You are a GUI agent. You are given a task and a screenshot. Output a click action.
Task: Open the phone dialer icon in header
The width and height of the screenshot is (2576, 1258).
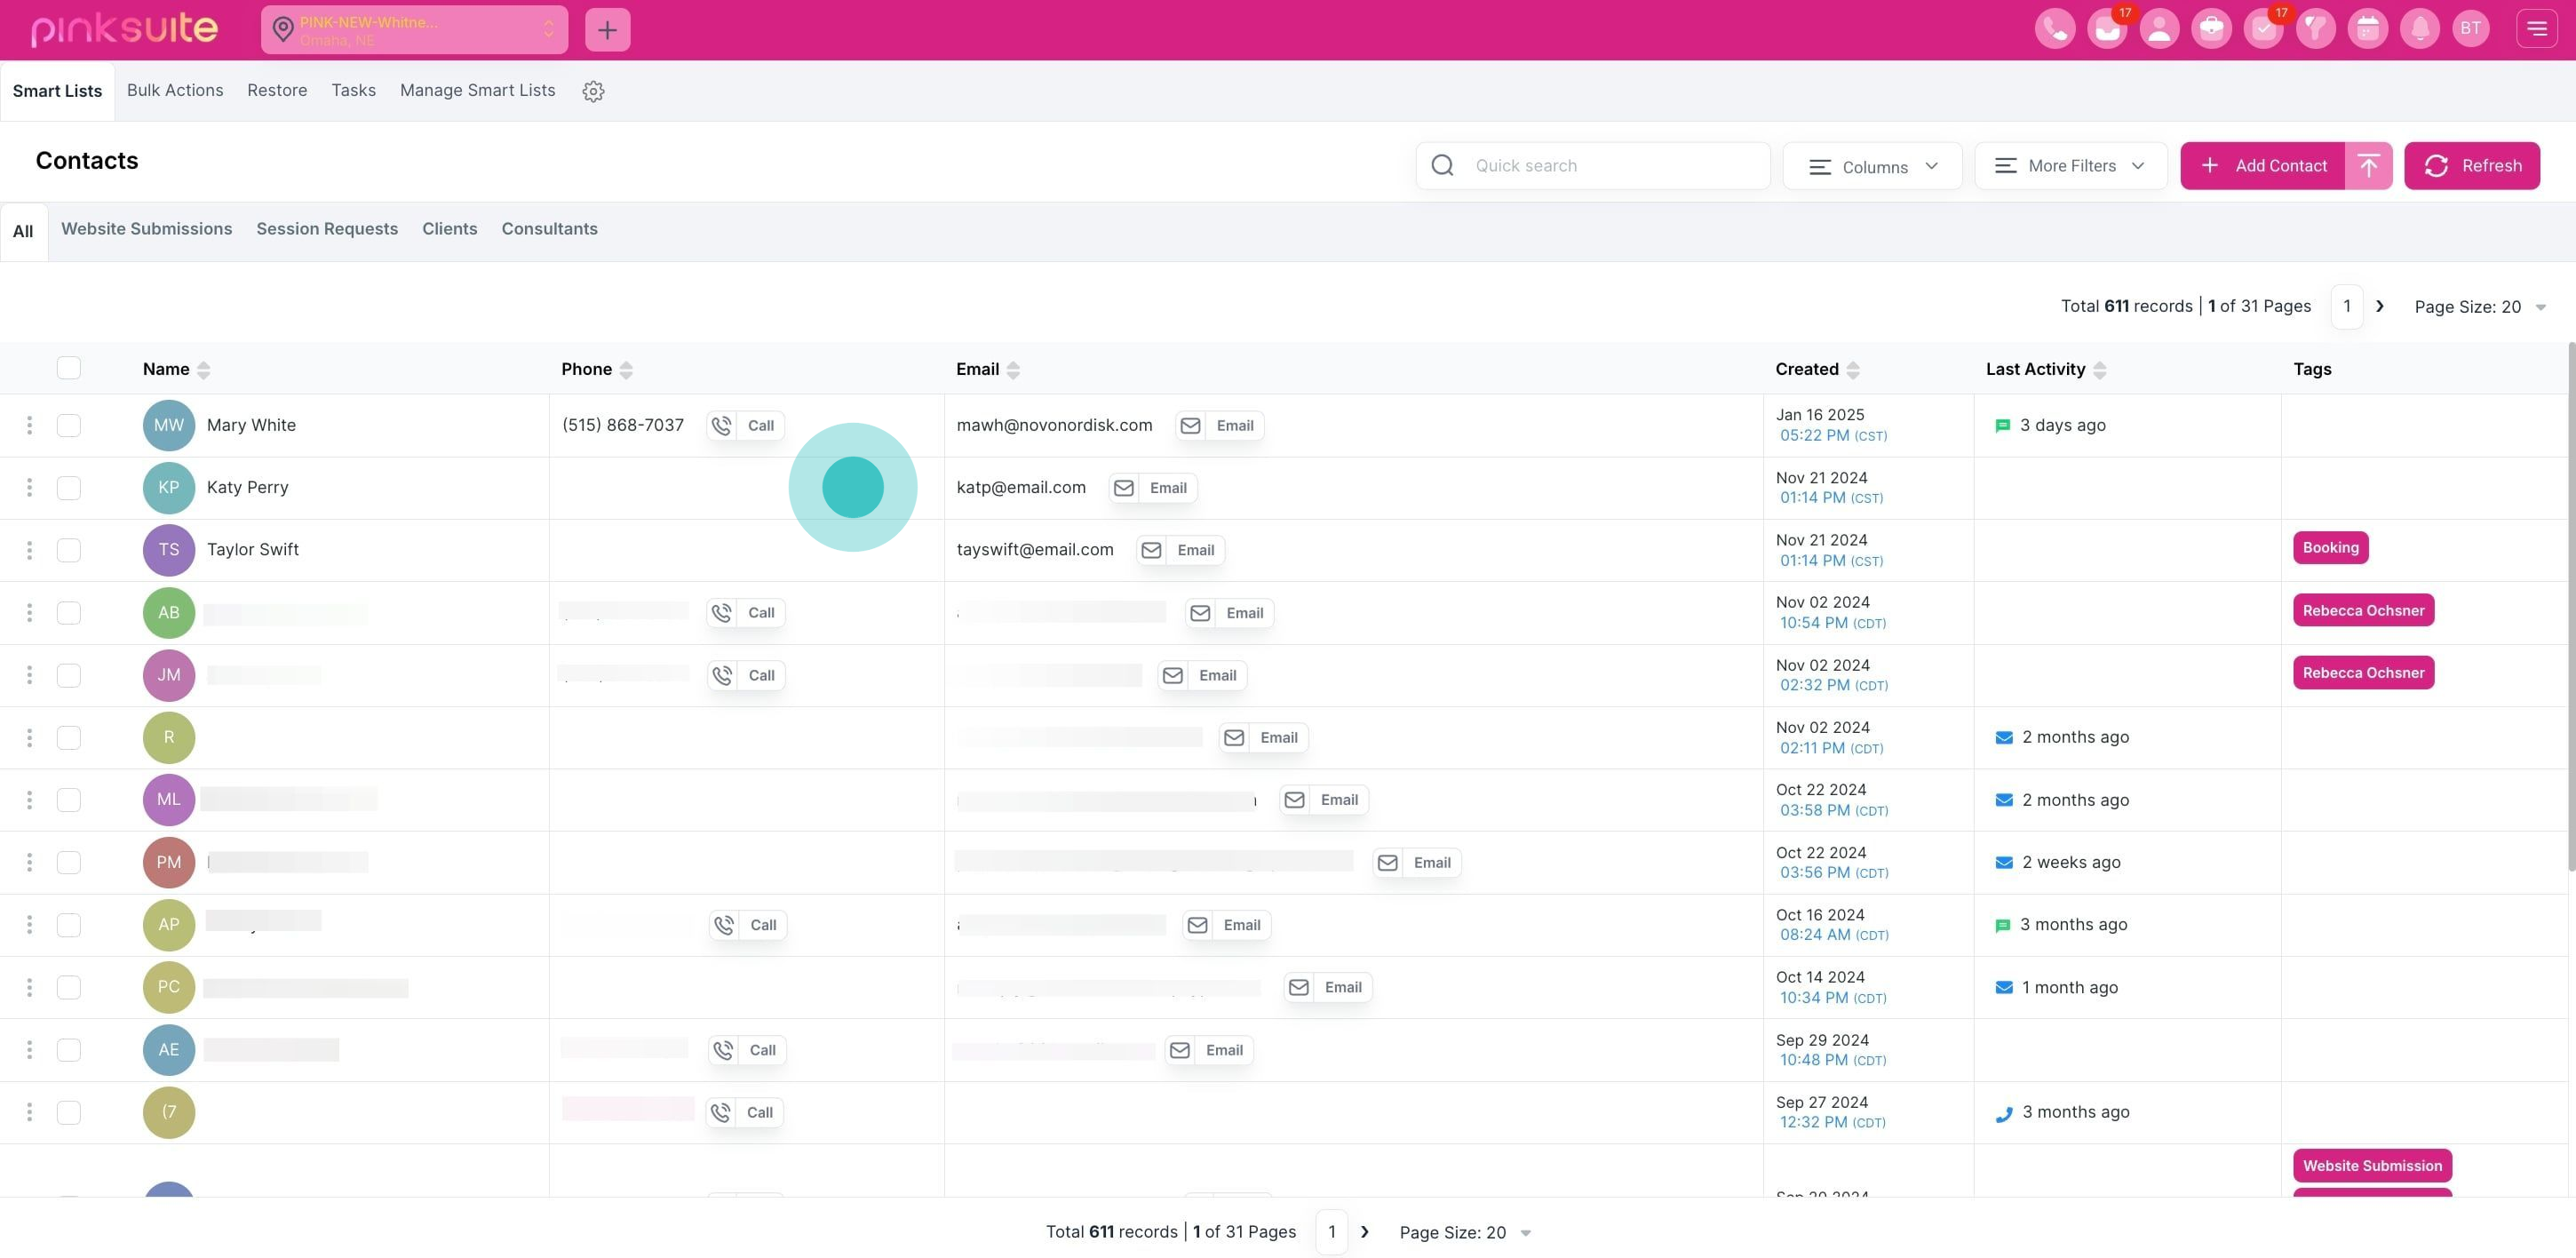[2054, 29]
